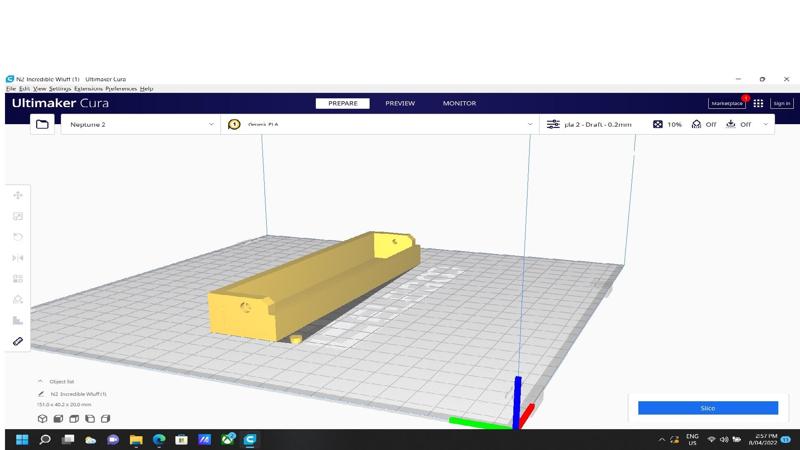Click the model dimensions 151.0 x 40.2 x 20.0 mm
Image resolution: width=800 pixels, height=450 pixels.
[64, 405]
